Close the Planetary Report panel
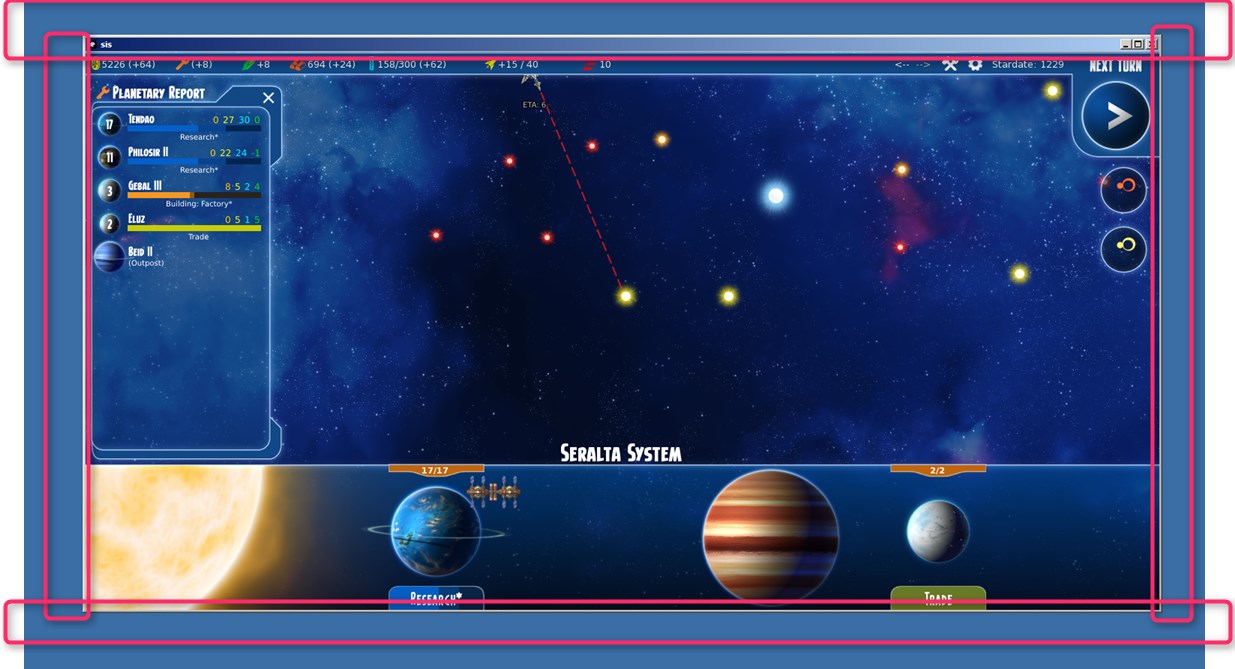The width and height of the screenshot is (1235, 669). coord(268,97)
